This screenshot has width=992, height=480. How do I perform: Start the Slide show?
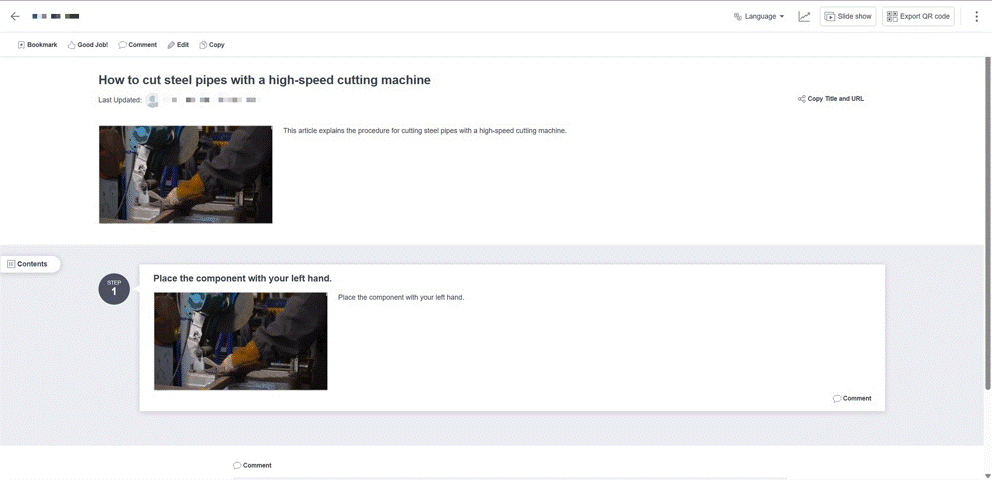[848, 16]
